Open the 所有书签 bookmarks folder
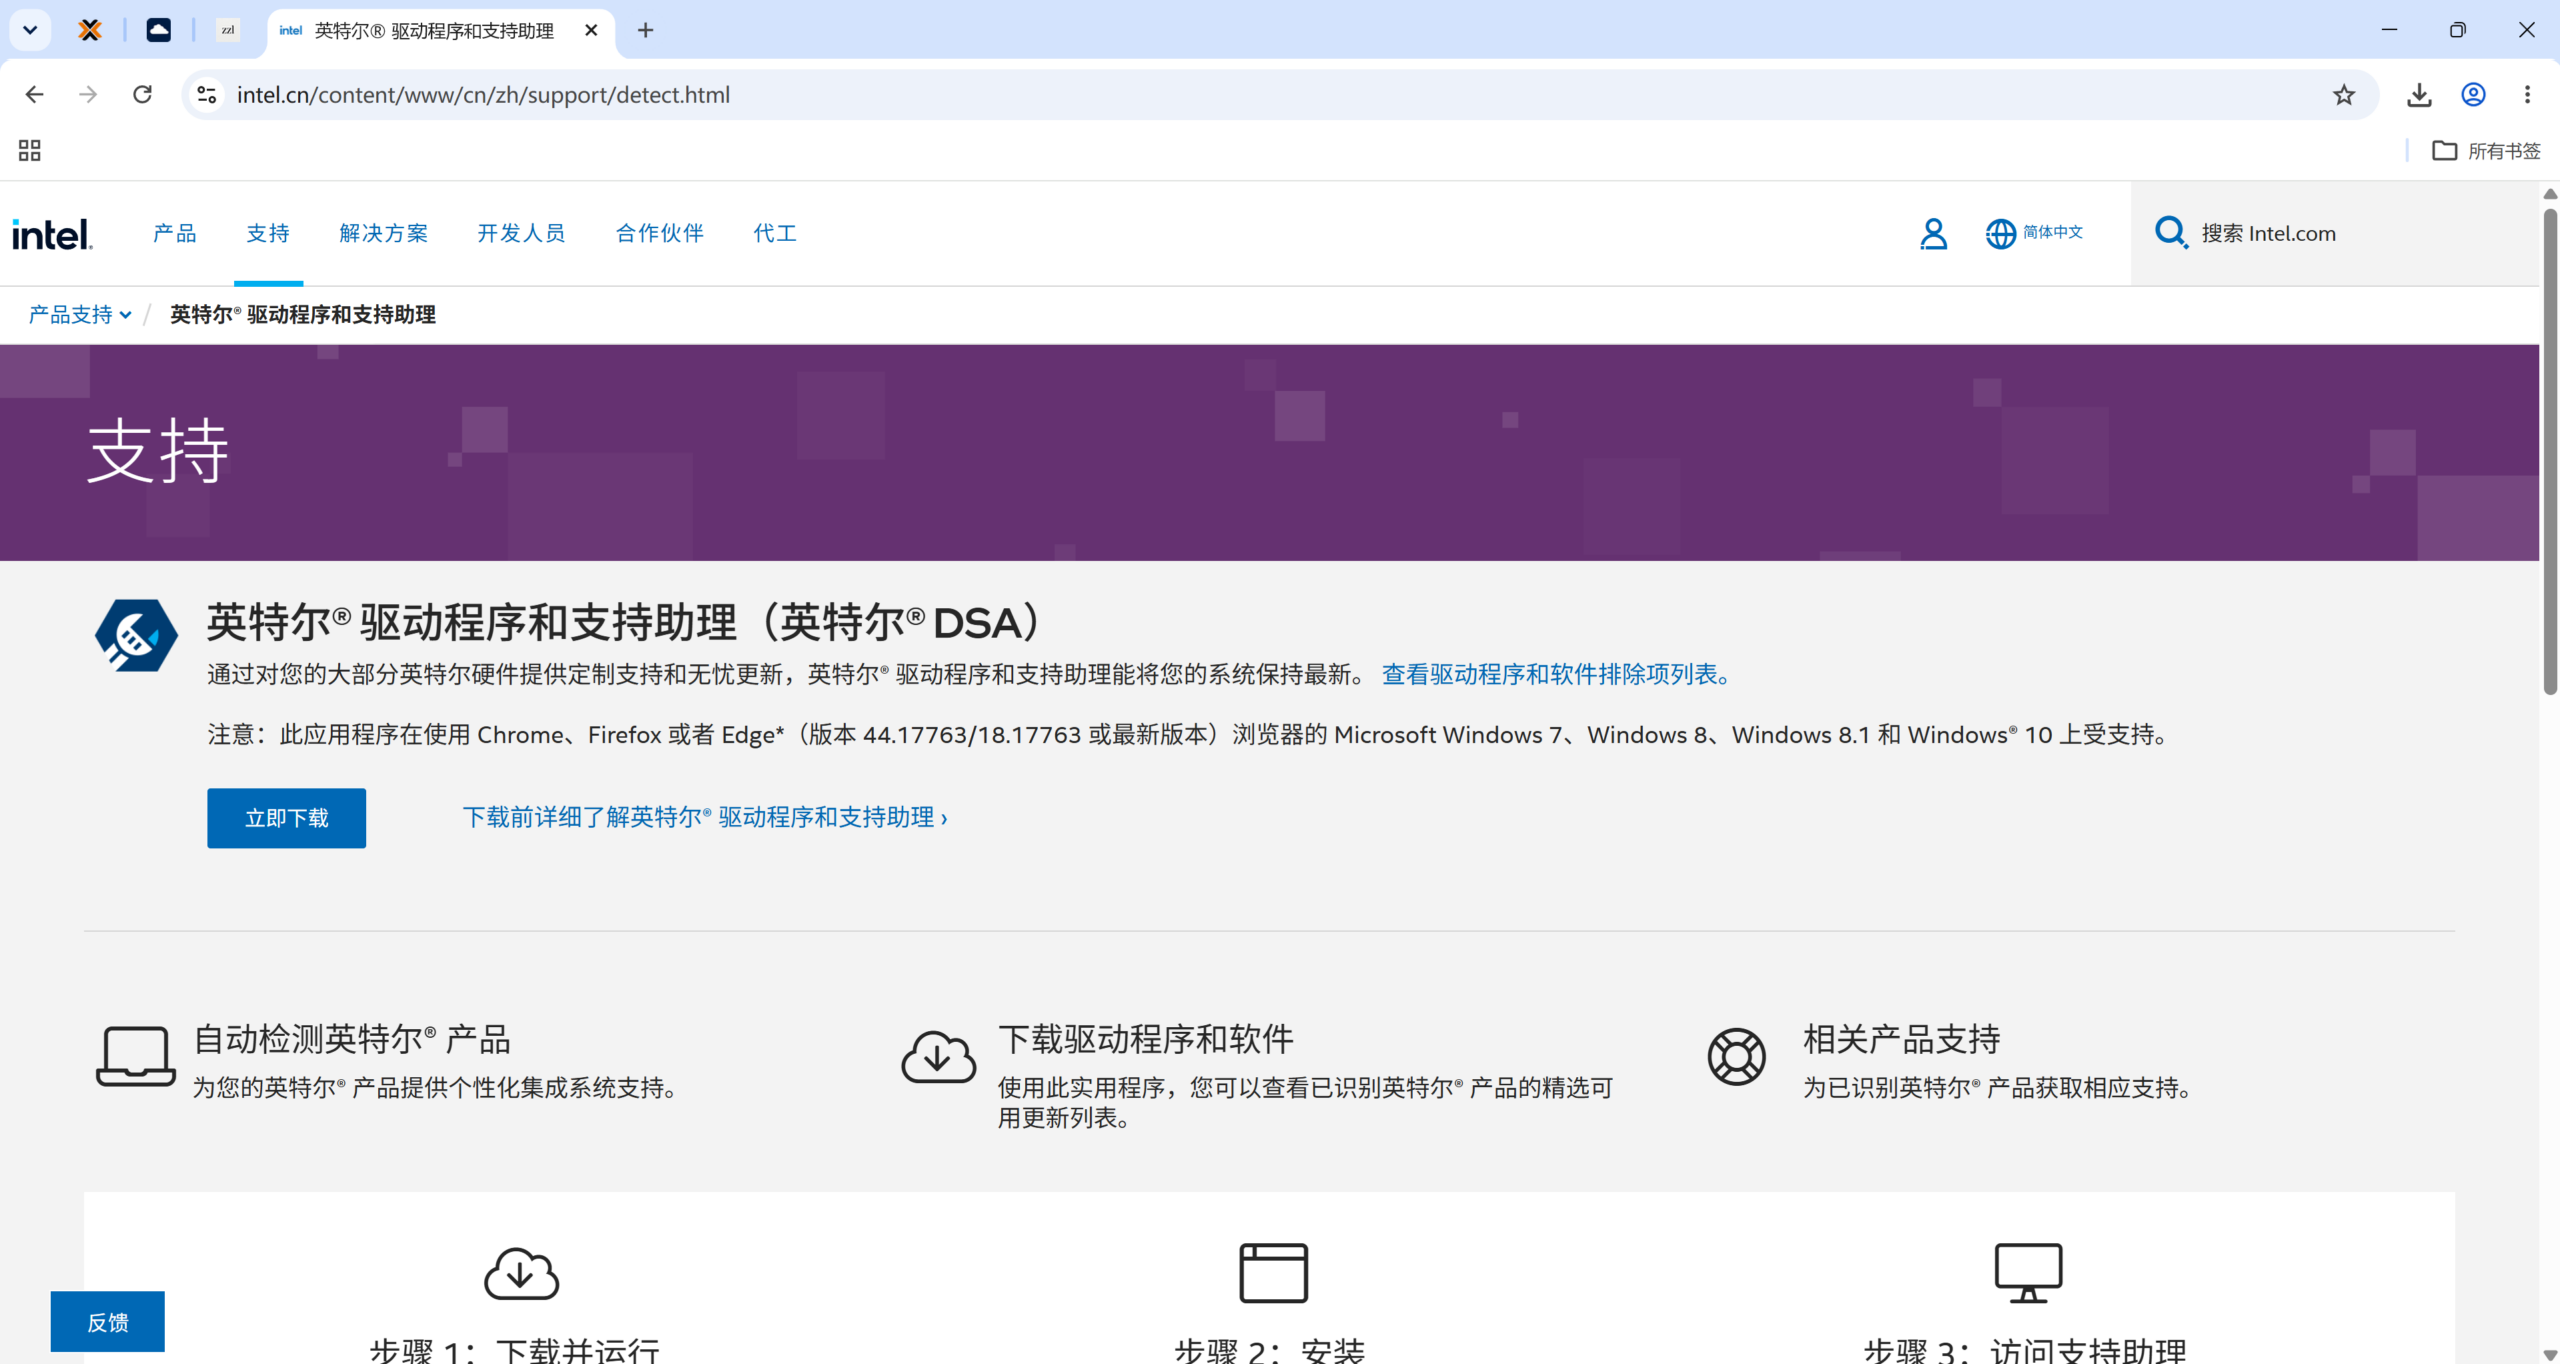 [2486, 151]
